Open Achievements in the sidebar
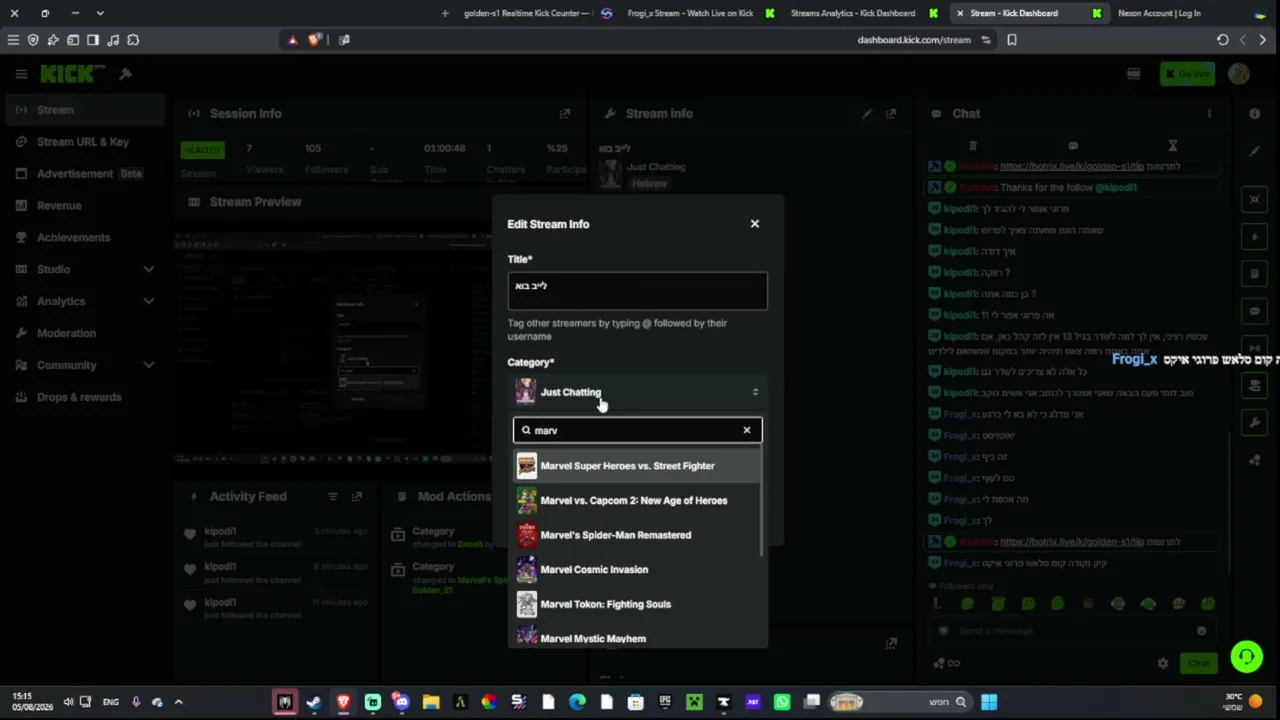Viewport: 1280px width, 720px height. click(x=83, y=238)
